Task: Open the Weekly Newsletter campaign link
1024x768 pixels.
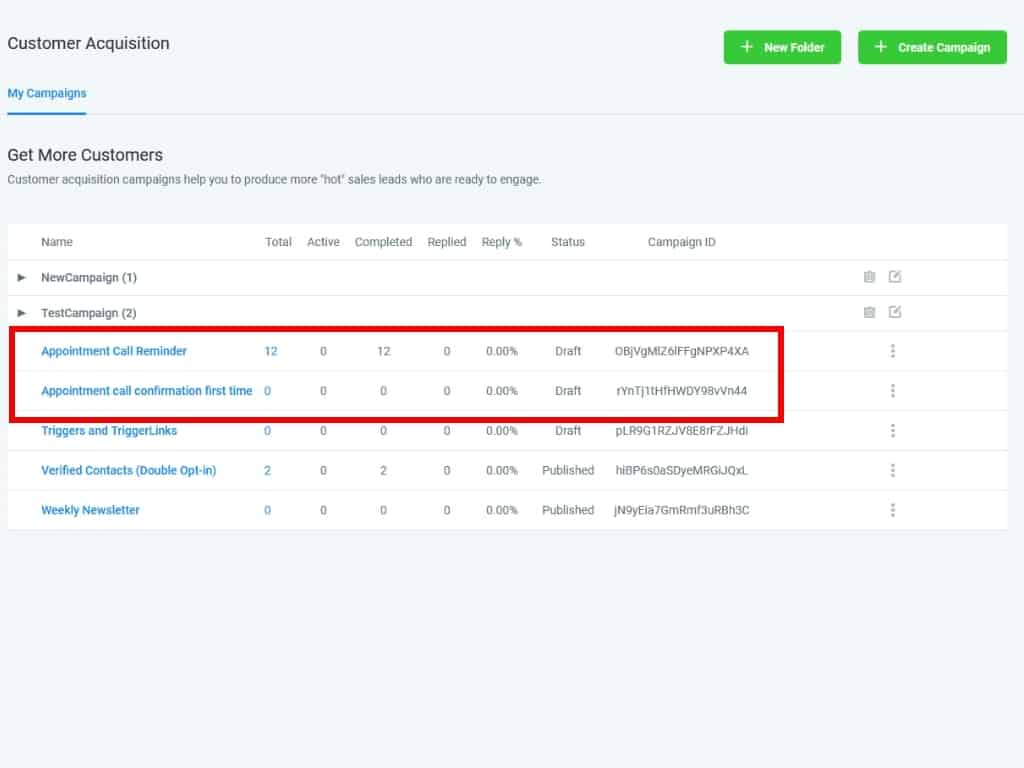Action: (x=90, y=510)
